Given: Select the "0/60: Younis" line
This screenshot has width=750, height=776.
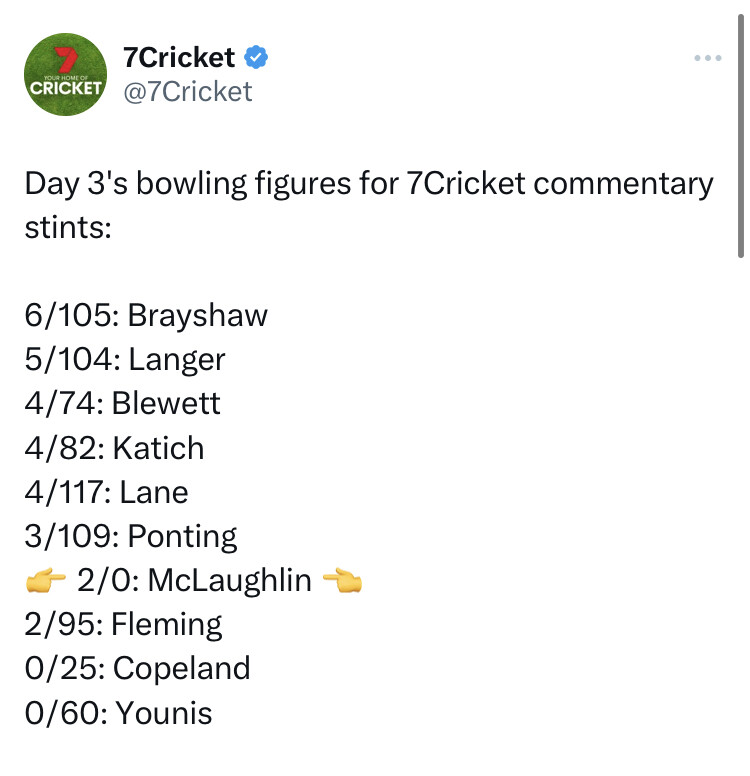Looking at the screenshot, I should point(118,713).
